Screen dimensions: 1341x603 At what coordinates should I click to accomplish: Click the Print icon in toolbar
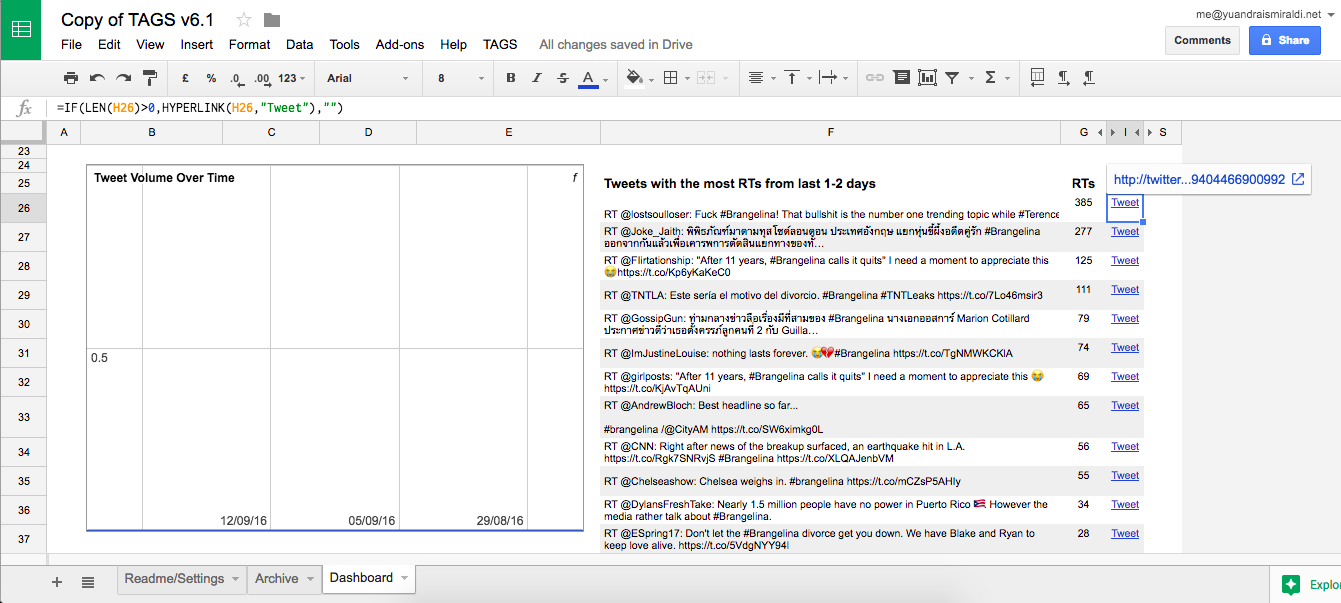[71, 78]
